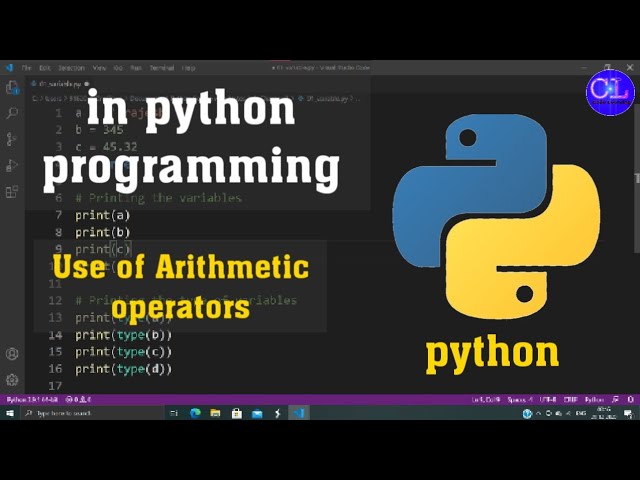Open Task View on the taskbar
640x480 pixels.
click(174, 413)
